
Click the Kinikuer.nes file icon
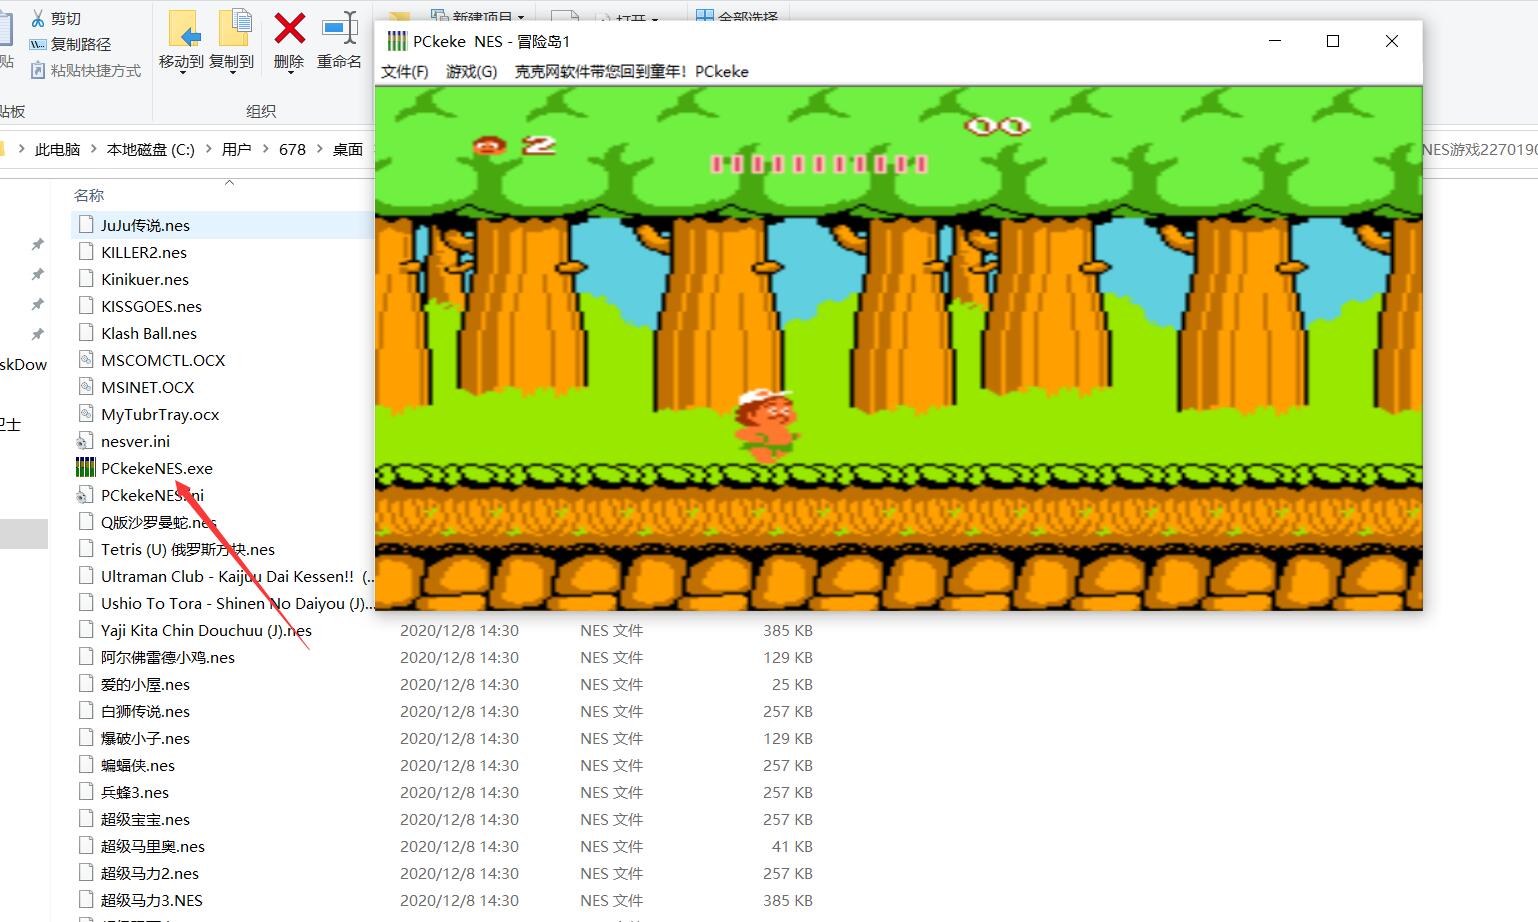coord(85,279)
